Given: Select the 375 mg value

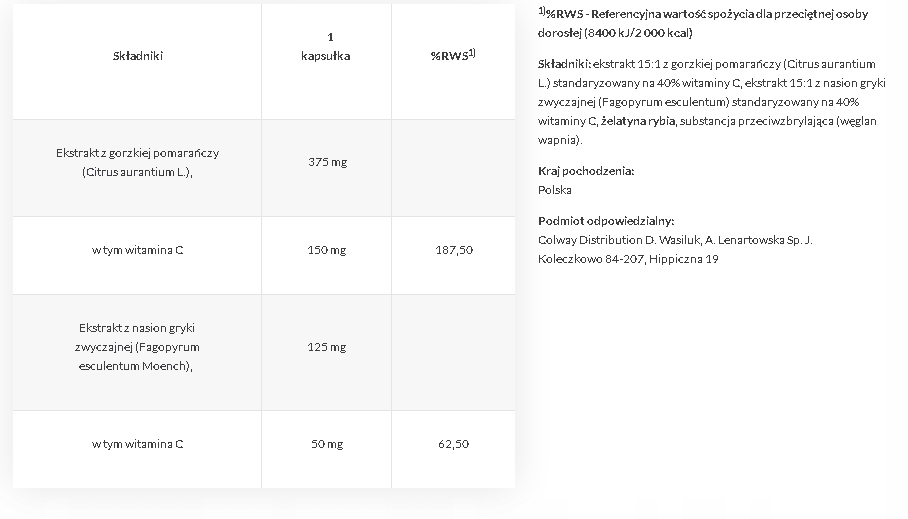Looking at the screenshot, I should pyautogui.click(x=327, y=162).
